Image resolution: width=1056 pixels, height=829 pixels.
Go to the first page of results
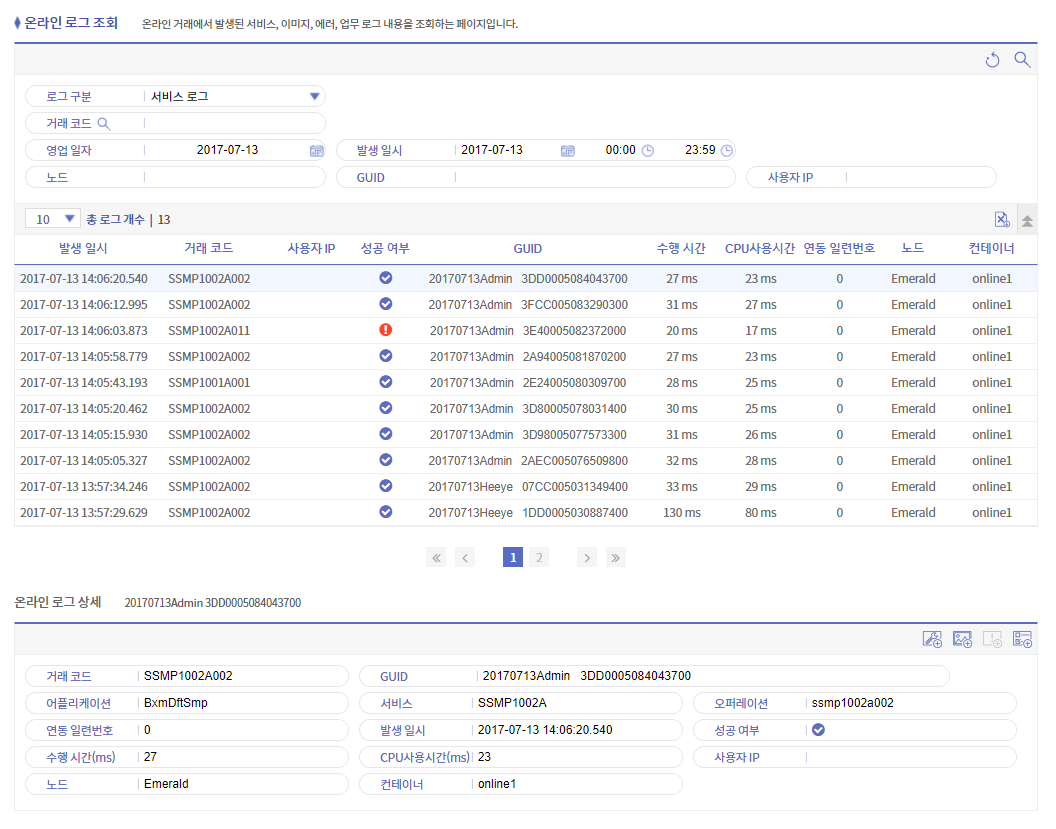click(x=436, y=558)
